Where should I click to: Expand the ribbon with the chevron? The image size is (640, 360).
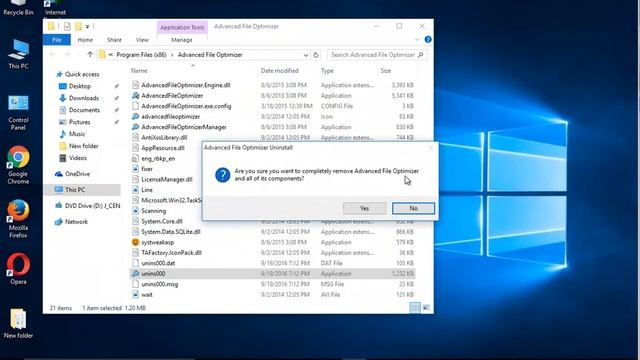click(x=417, y=40)
